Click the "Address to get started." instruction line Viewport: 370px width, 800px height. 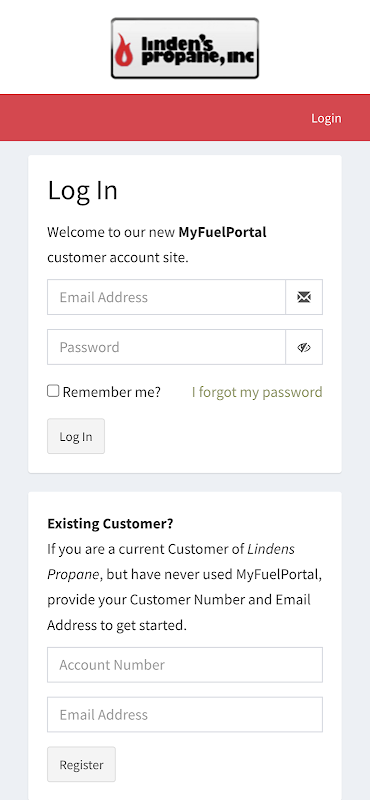point(117,625)
